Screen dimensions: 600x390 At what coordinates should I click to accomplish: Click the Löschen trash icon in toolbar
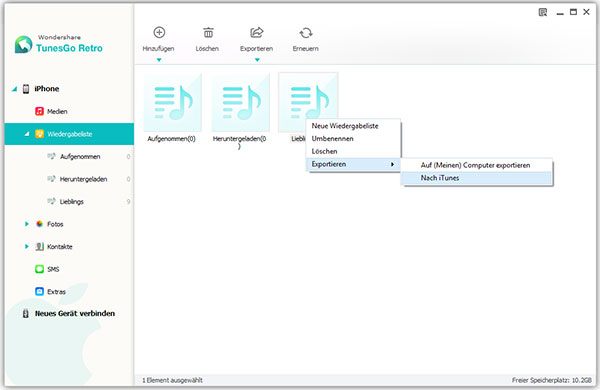pos(208,33)
